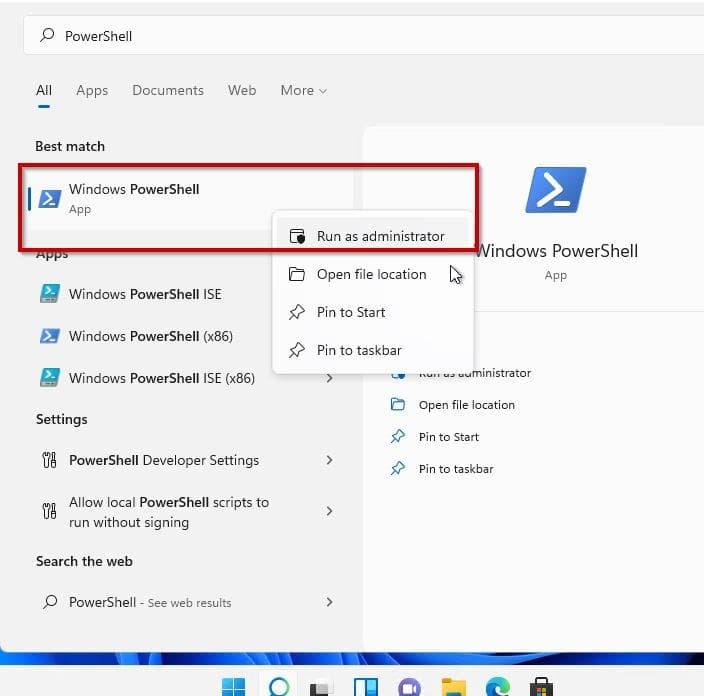The image size is (704, 696).
Task: Choose Open file location from context menu
Action: pos(371,275)
